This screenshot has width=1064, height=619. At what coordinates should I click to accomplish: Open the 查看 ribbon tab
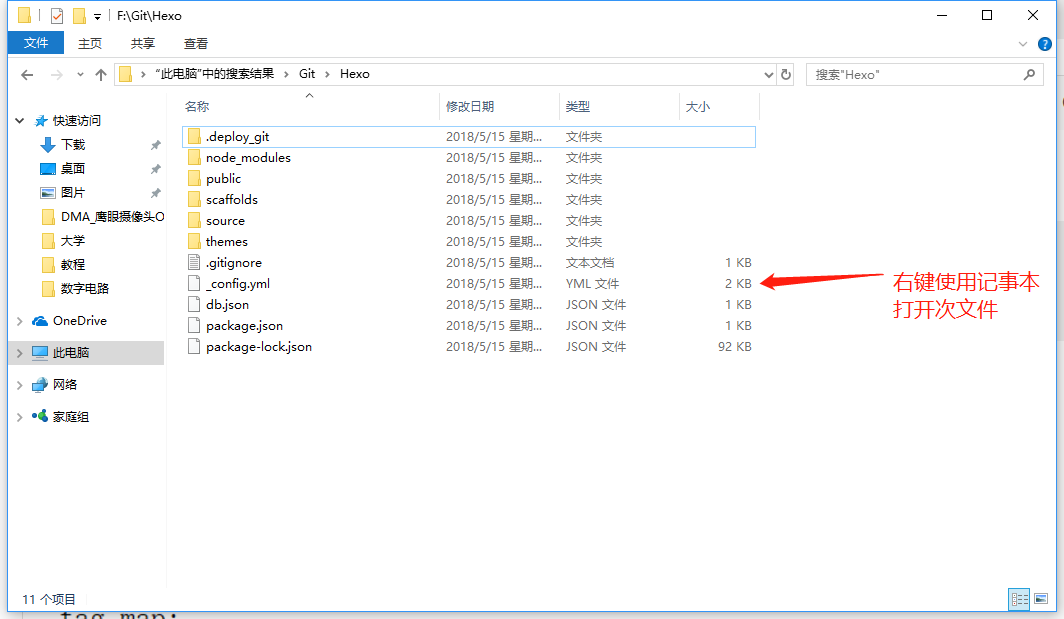pos(196,43)
